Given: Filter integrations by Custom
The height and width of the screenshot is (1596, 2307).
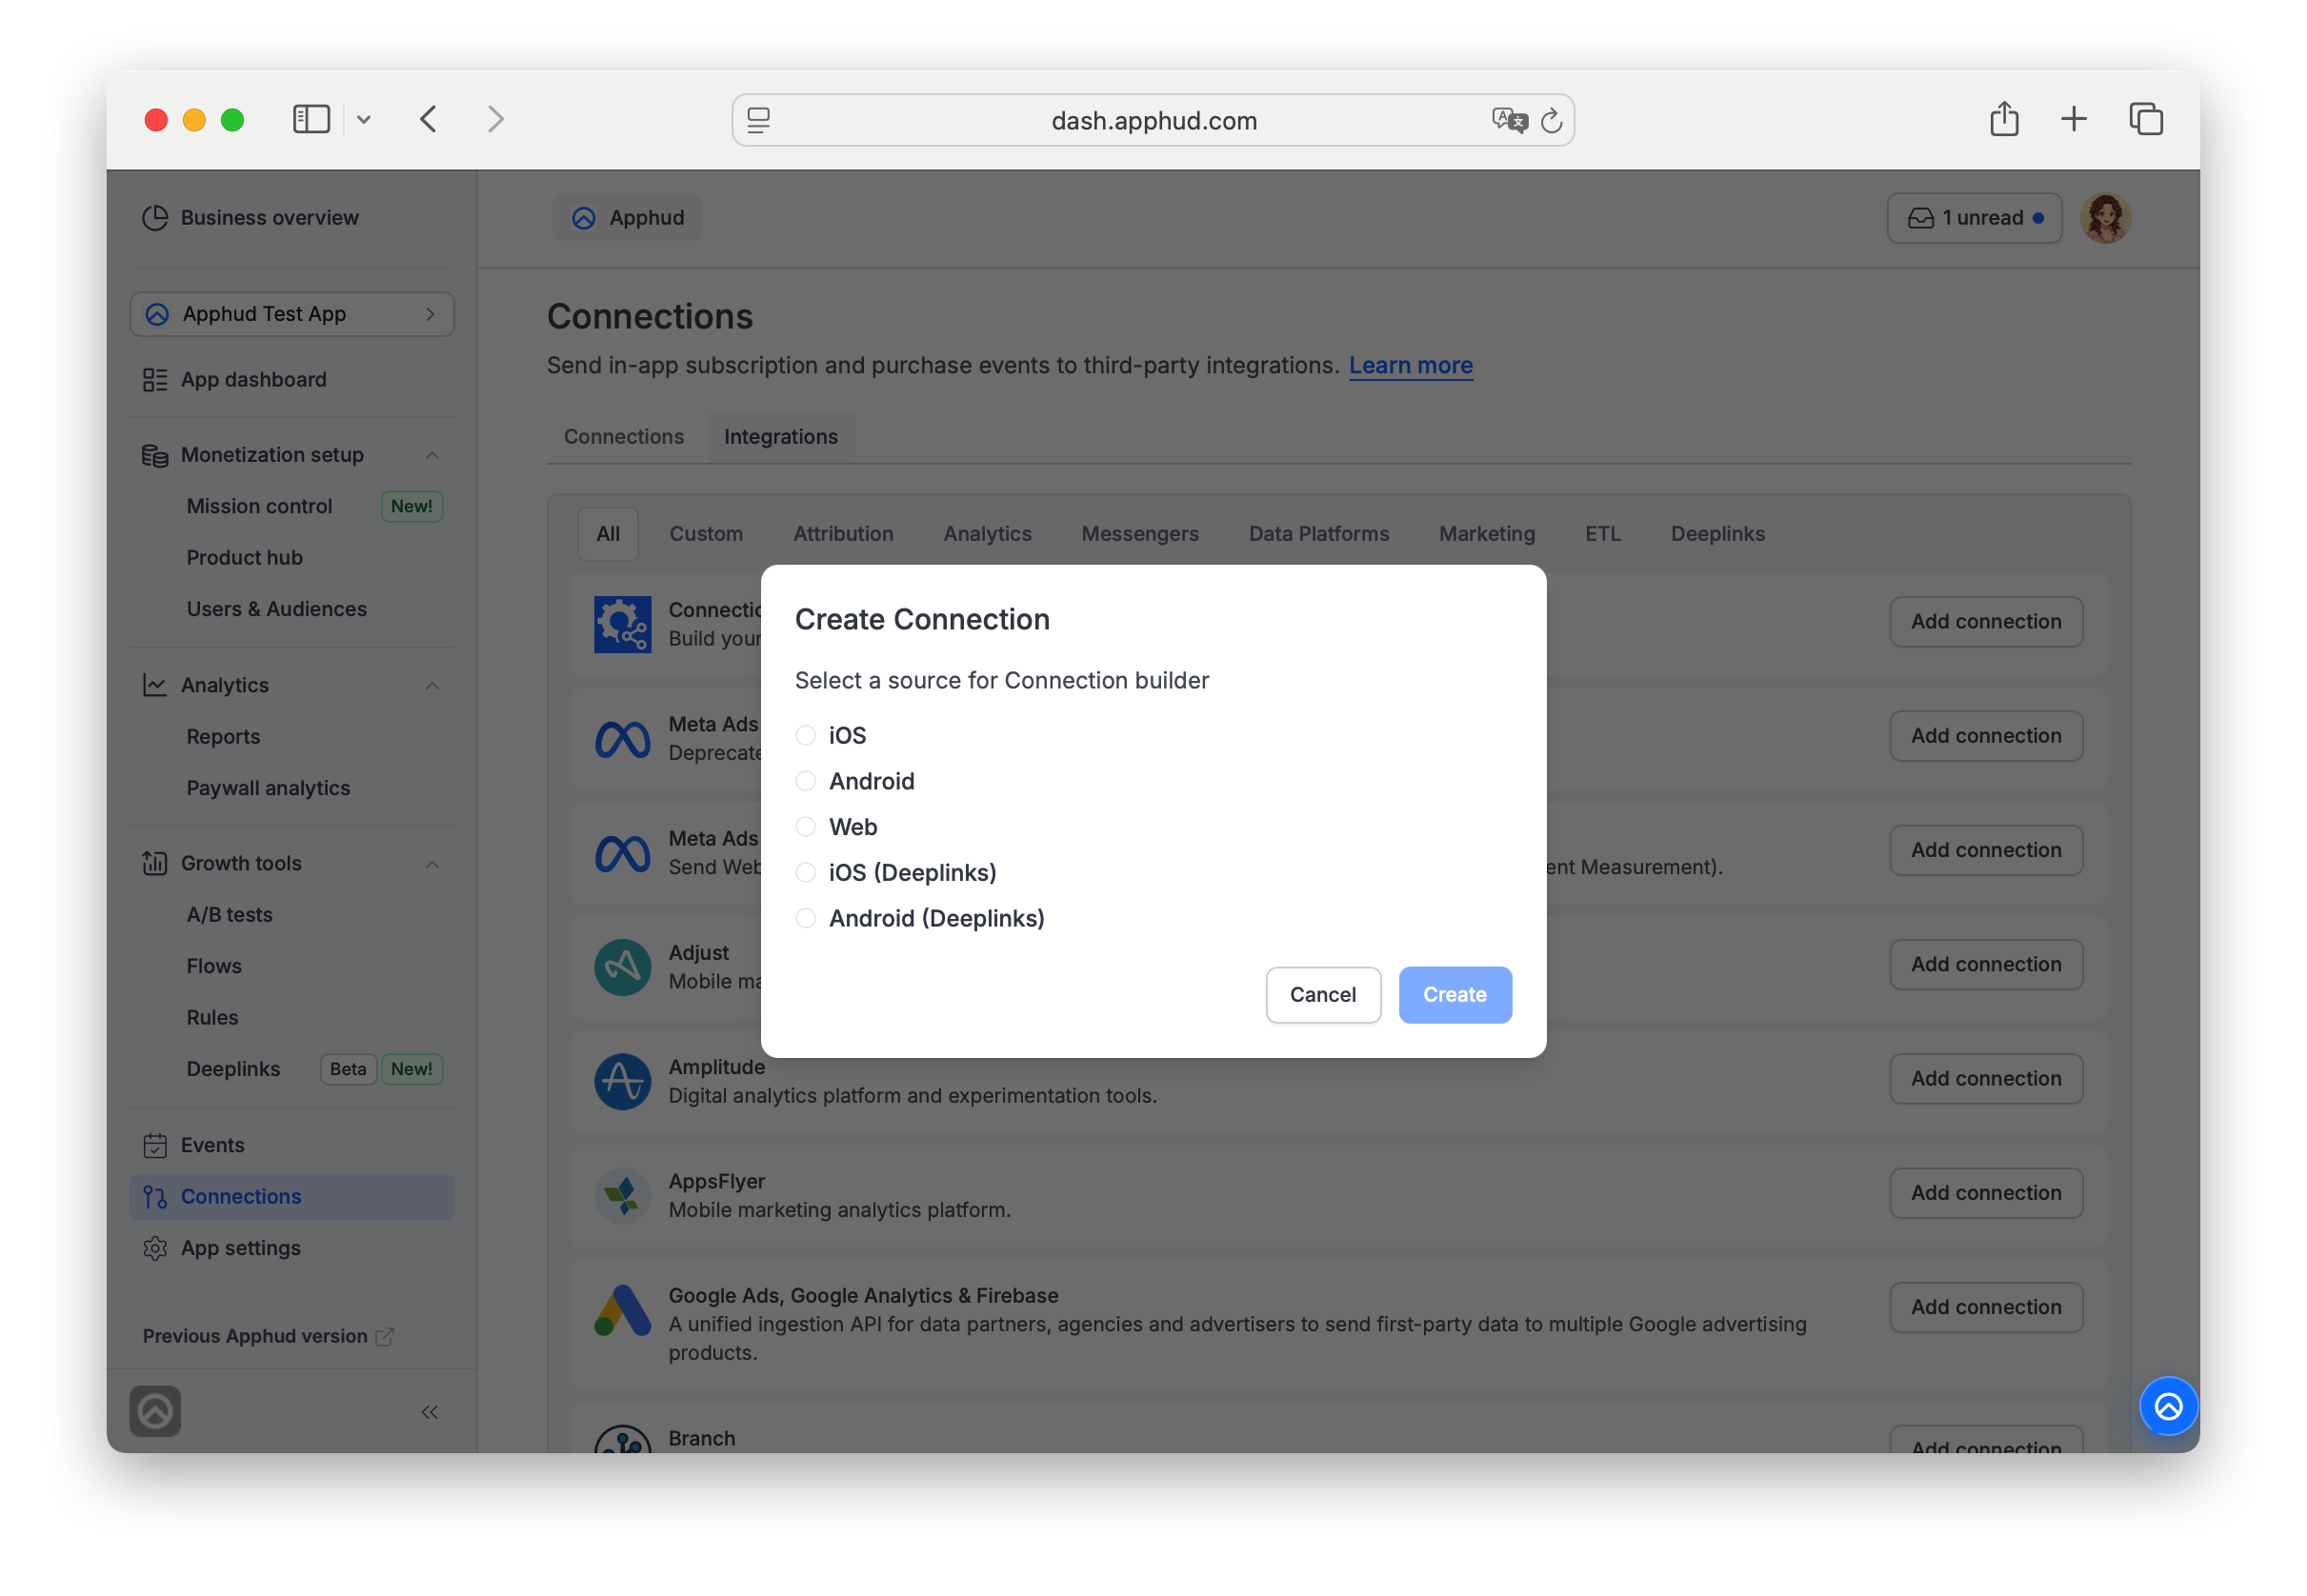Looking at the screenshot, I should pos(705,533).
